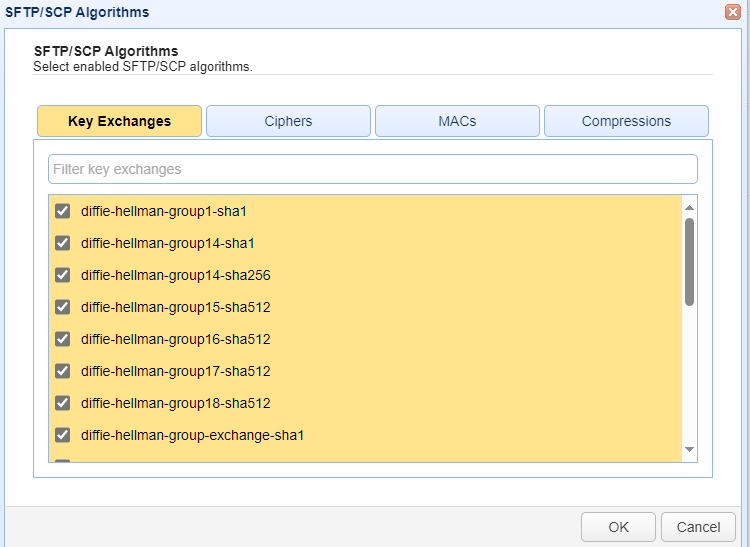The width and height of the screenshot is (750, 547).
Task: Disable diffie-hellman-group17-sha512 key exchange
Action: coord(62,371)
